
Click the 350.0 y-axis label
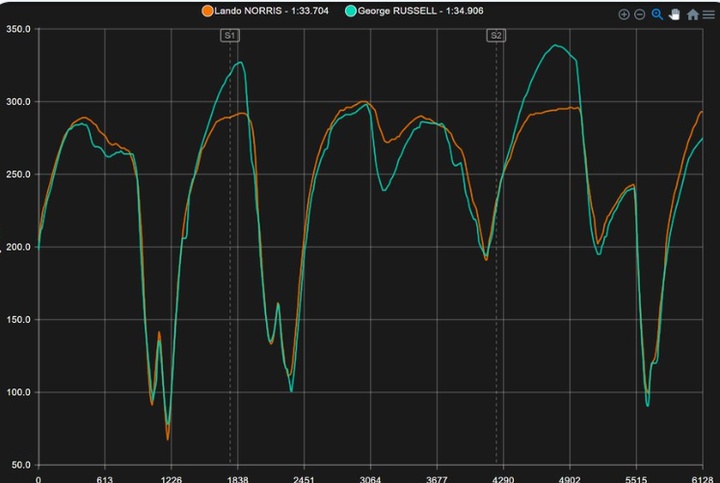18,29
